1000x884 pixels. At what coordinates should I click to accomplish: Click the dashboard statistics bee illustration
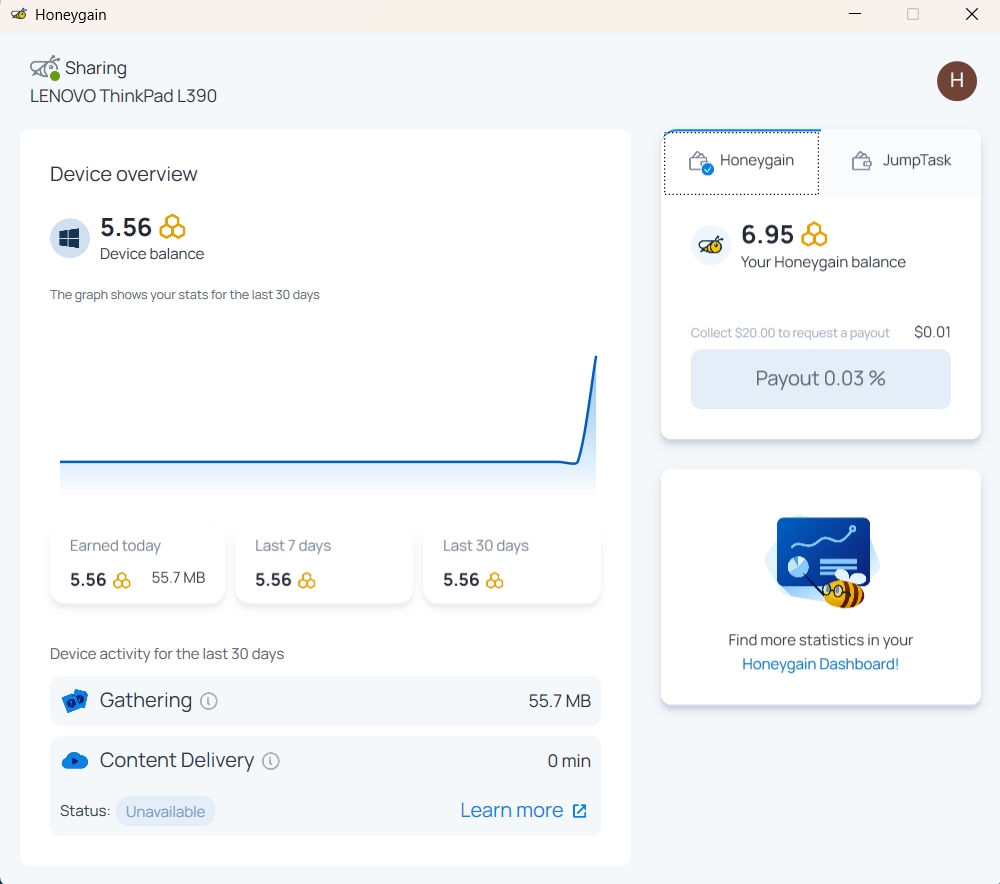click(x=821, y=563)
